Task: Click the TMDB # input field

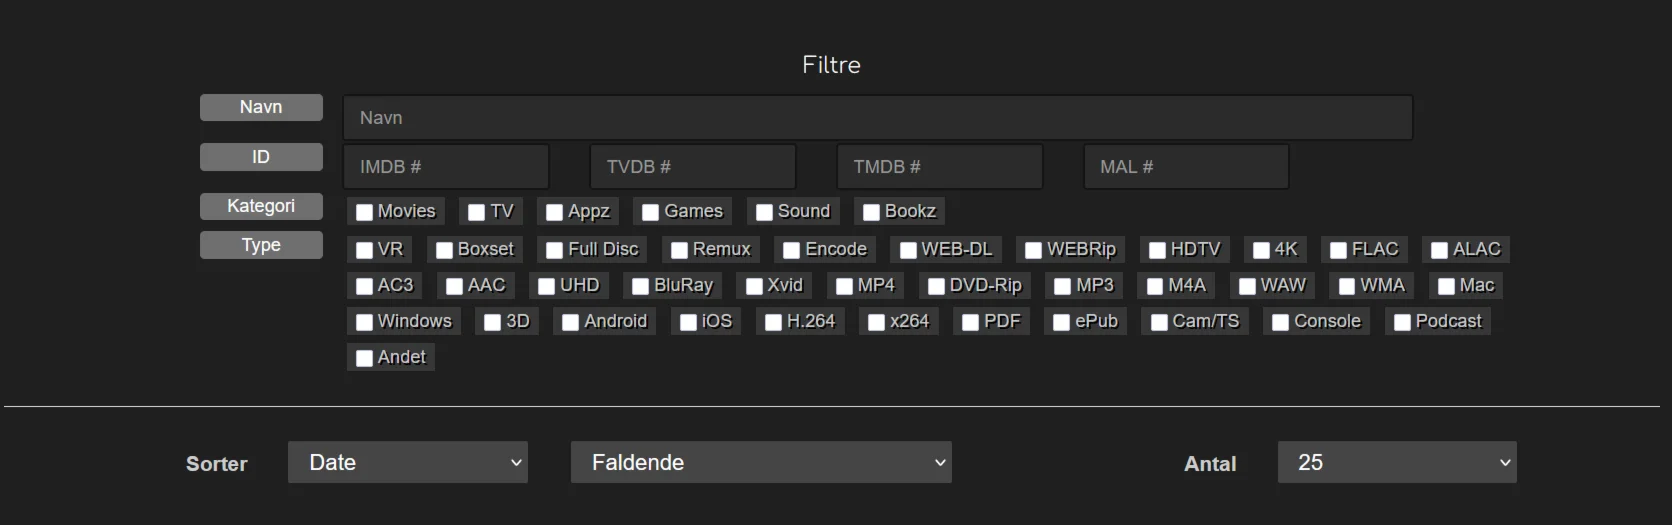Action: (939, 167)
